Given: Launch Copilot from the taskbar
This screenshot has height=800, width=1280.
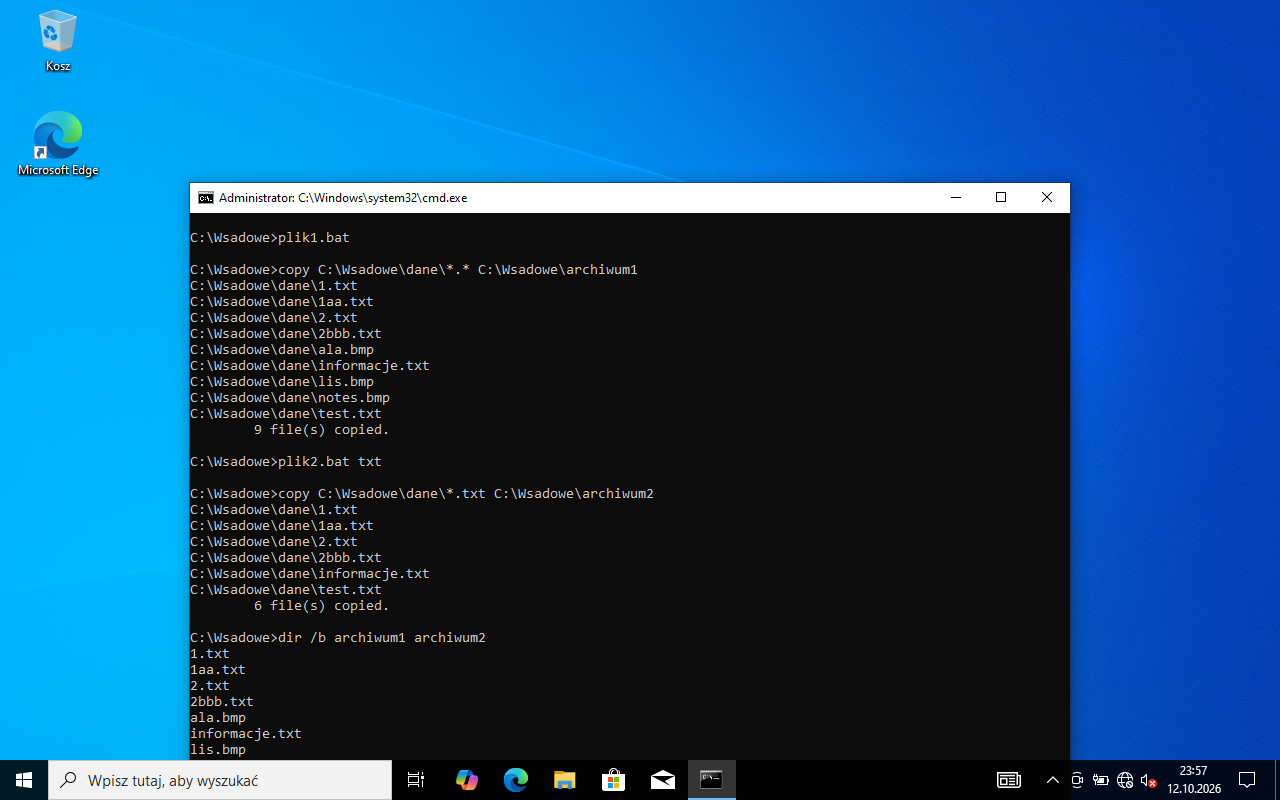Looking at the screenshot, I should (466, 780).
